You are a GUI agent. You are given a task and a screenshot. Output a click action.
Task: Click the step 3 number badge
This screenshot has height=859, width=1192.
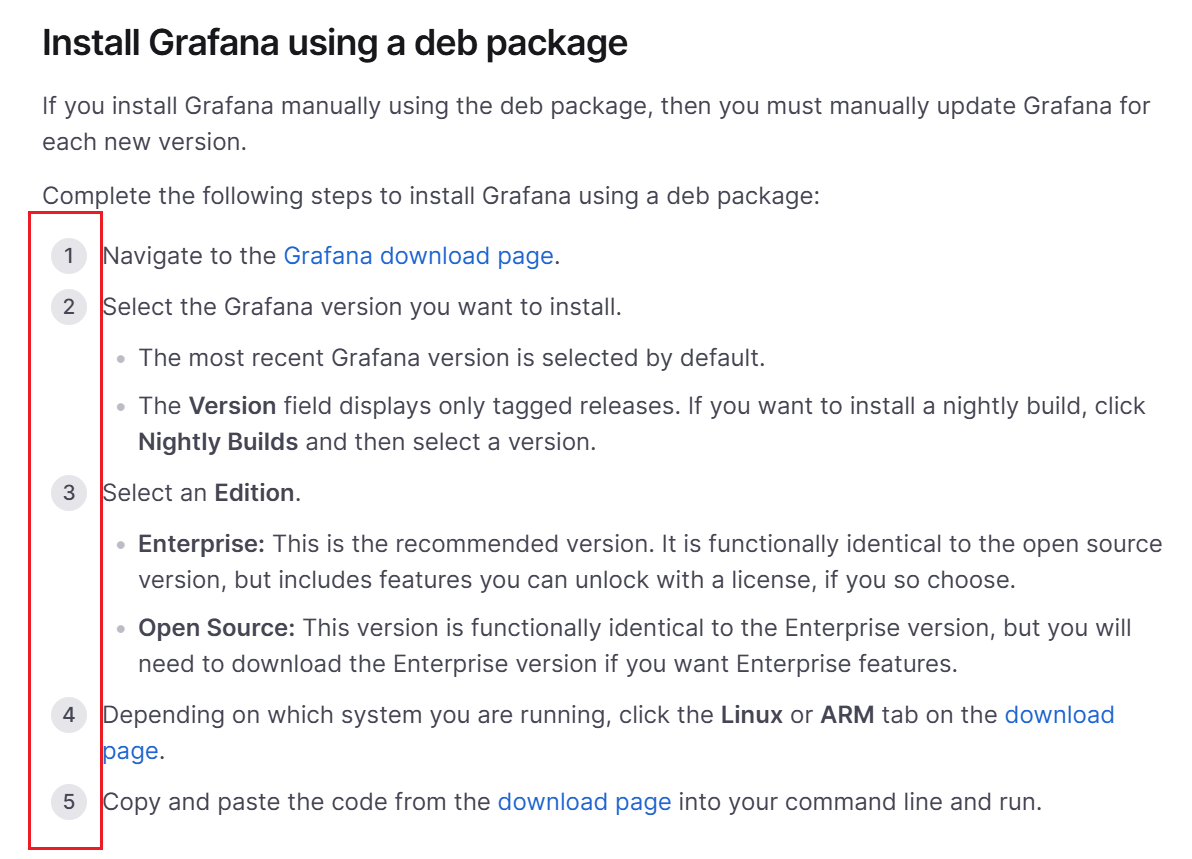[69, 493]
